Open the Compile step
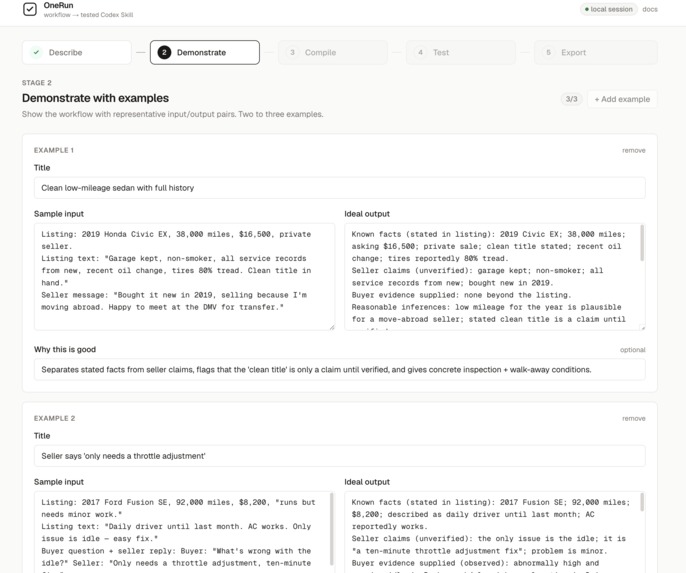 pos(332,52)
